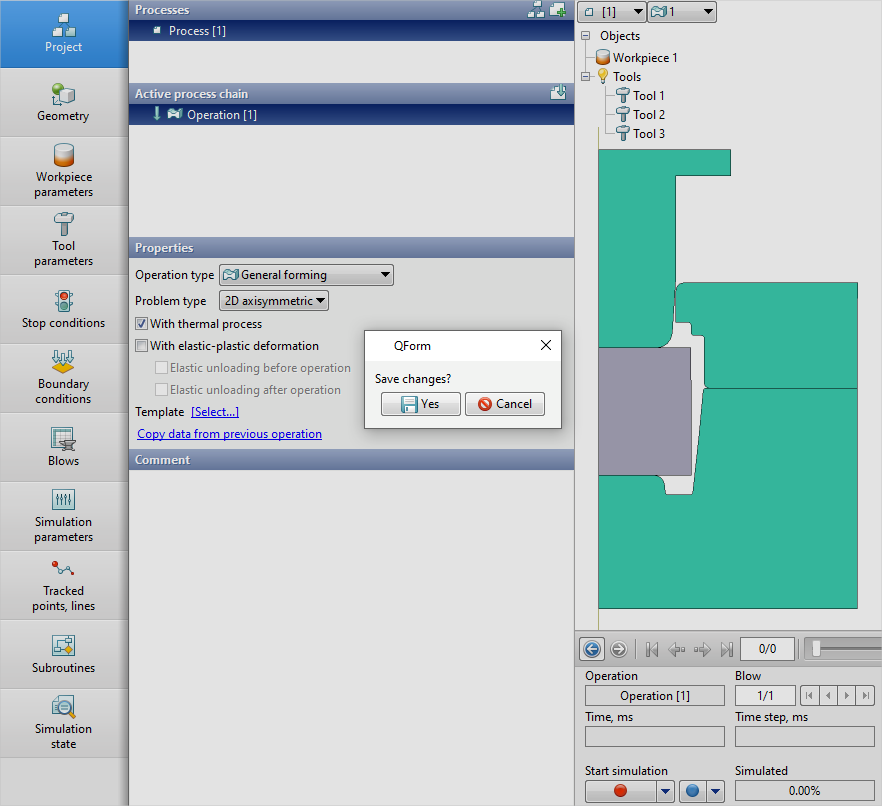The width and height of the screenshot is (882, 806).
Task: Open the Problem type dropdown
Action: 273,301
